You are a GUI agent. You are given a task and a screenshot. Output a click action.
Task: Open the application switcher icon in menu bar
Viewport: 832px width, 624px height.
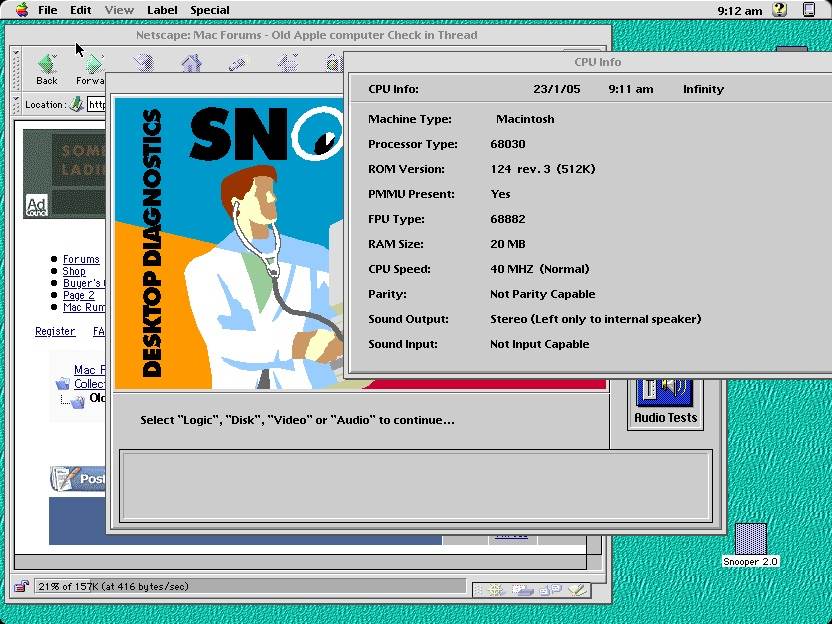pyautogui.click(x=809, y=10)
